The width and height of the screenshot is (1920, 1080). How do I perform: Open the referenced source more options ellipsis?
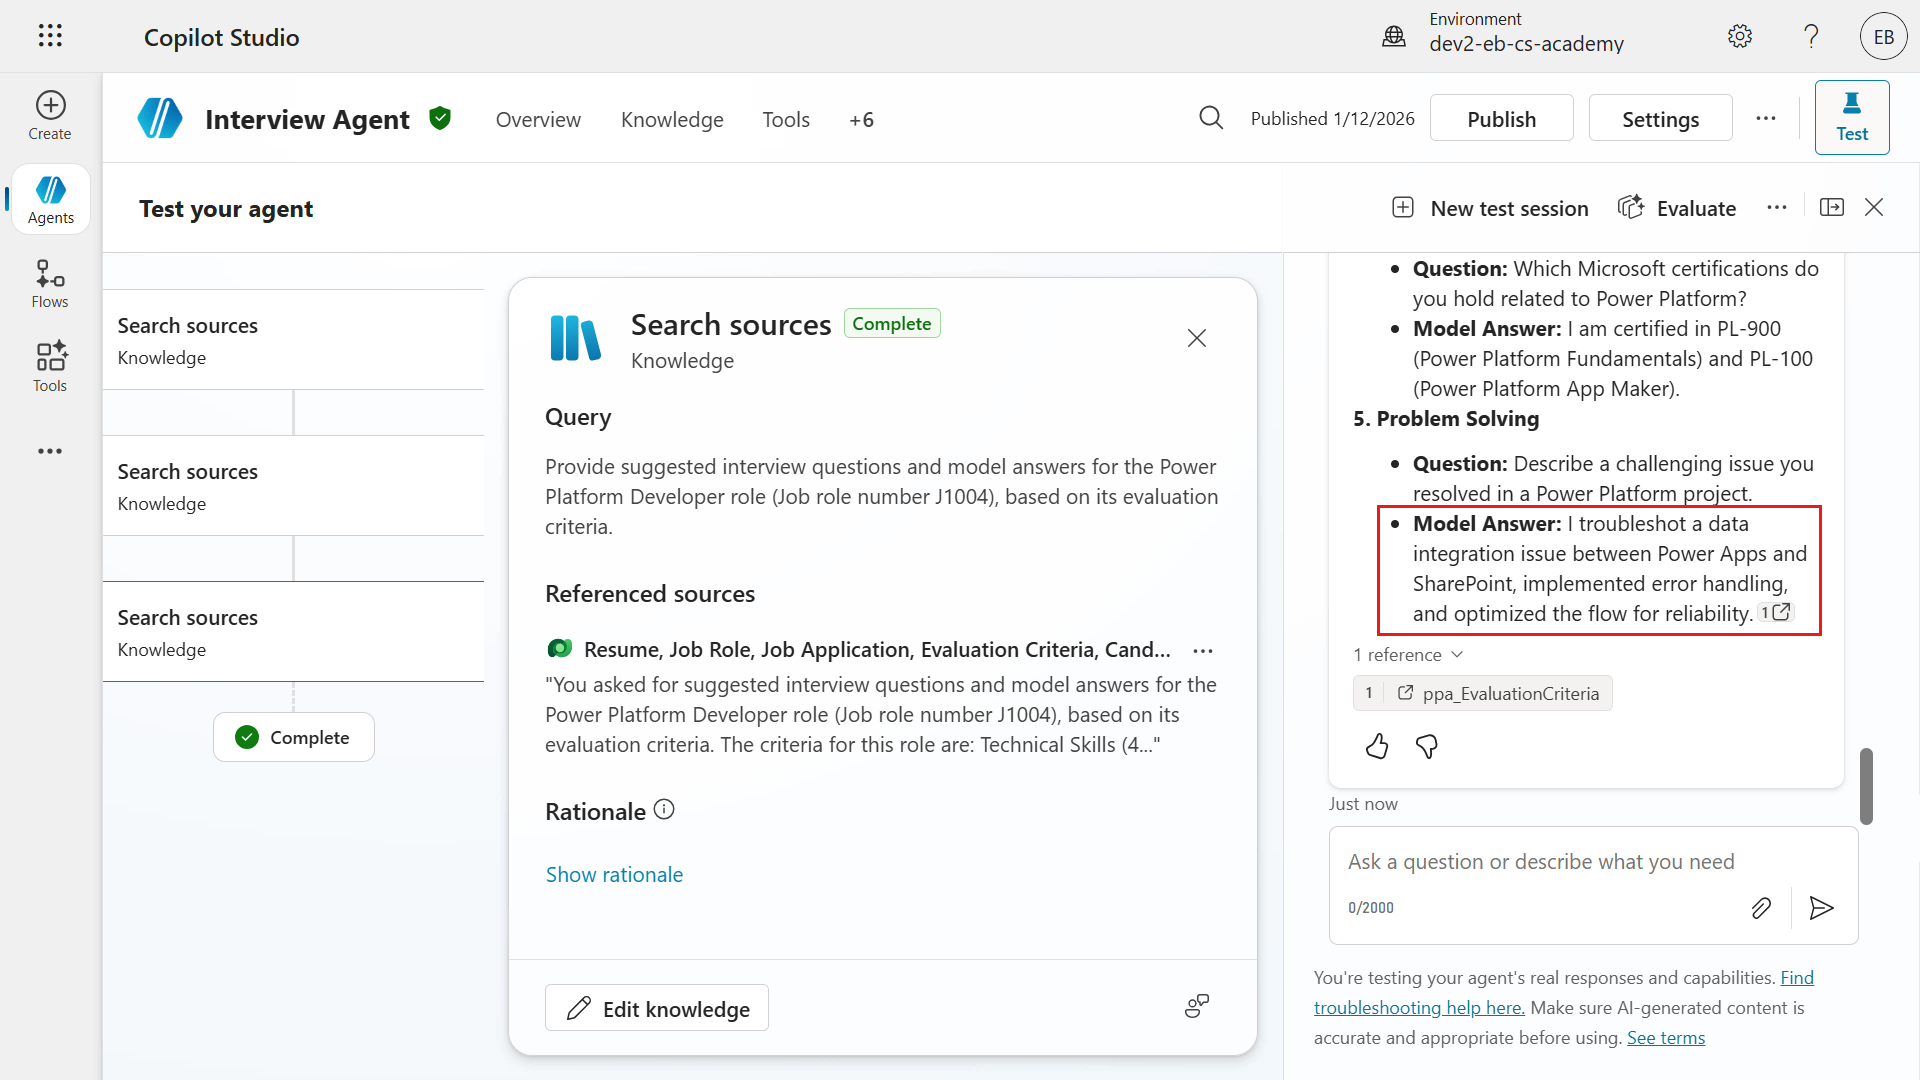[1203, 651]
